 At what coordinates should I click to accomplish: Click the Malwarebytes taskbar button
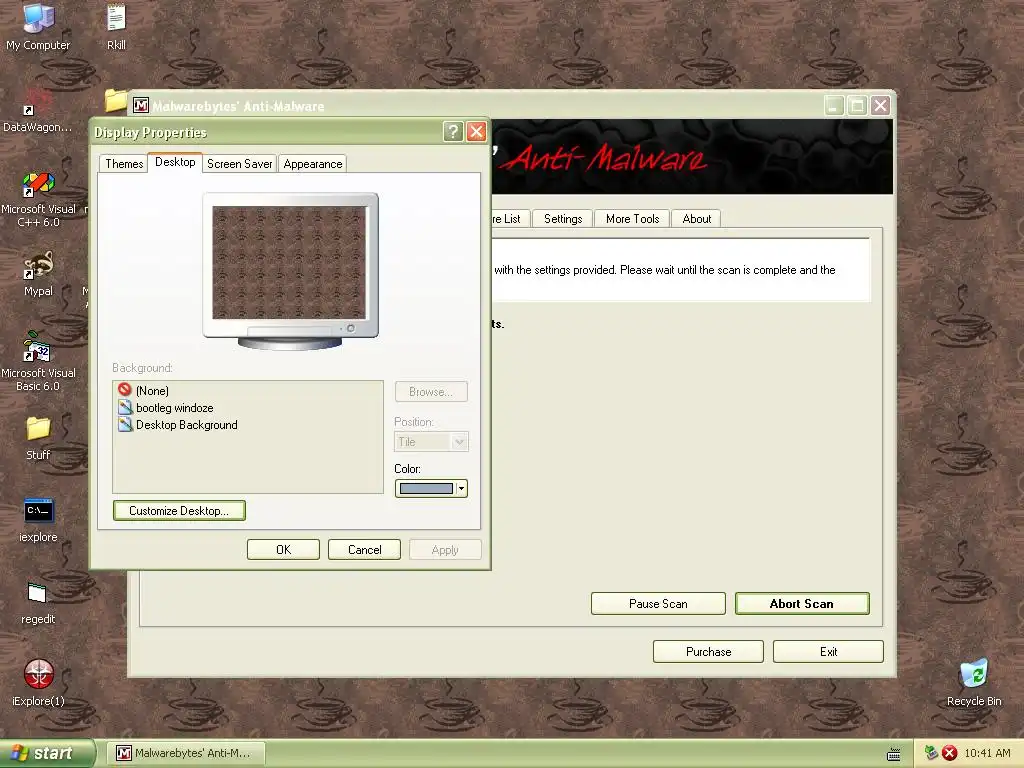click(185, 753)
